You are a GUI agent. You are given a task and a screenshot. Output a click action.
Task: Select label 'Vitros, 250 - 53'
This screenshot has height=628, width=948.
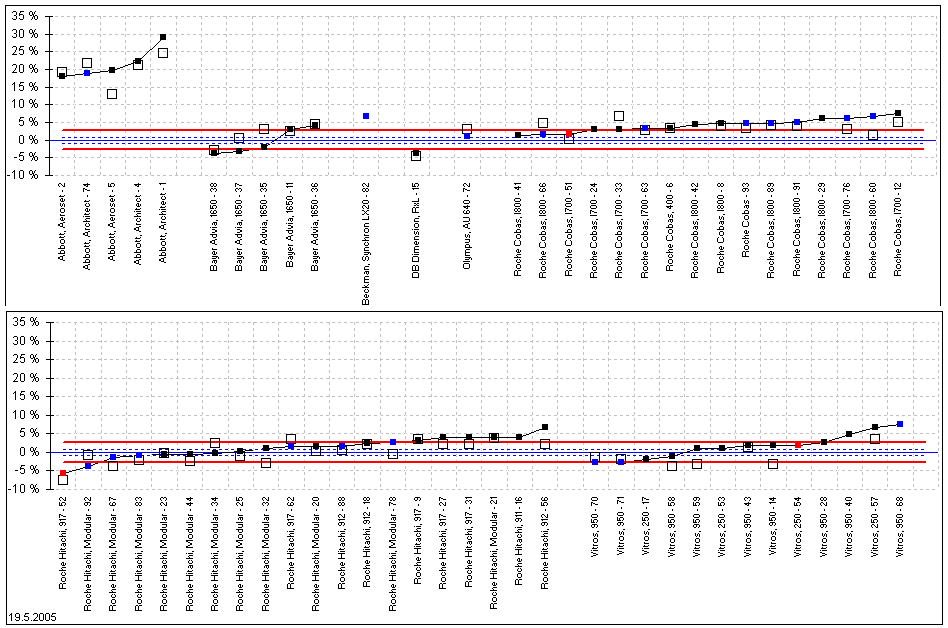coord(721,529)
